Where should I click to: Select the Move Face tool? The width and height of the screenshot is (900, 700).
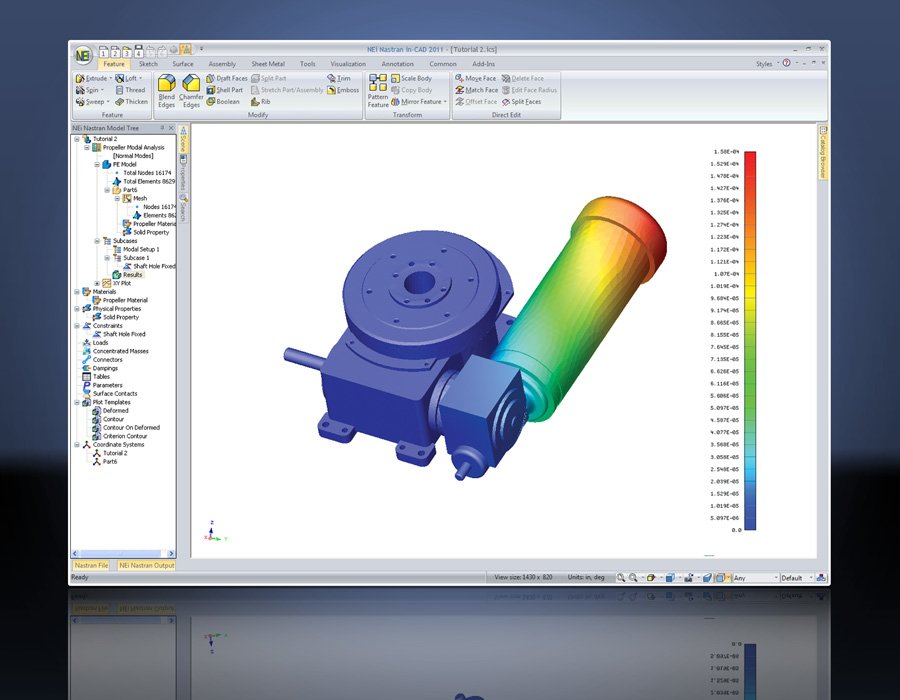click(475, 78)
